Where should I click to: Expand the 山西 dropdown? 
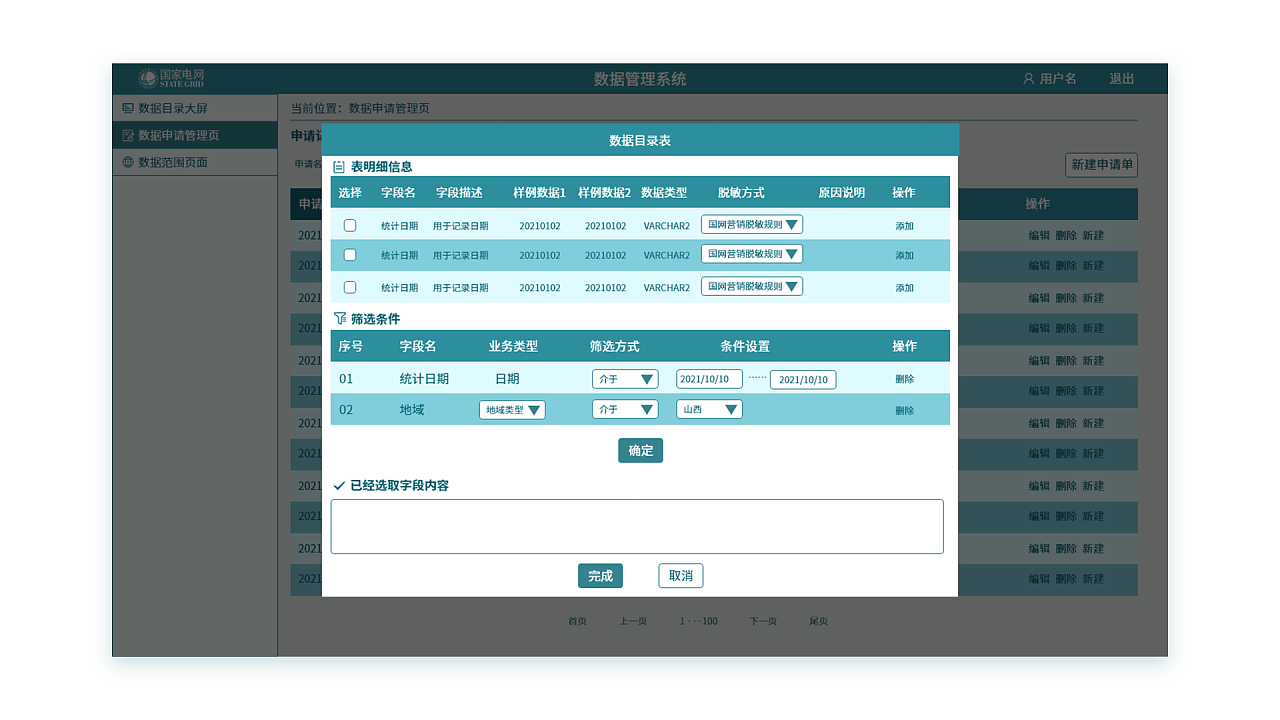click(709, 409)
